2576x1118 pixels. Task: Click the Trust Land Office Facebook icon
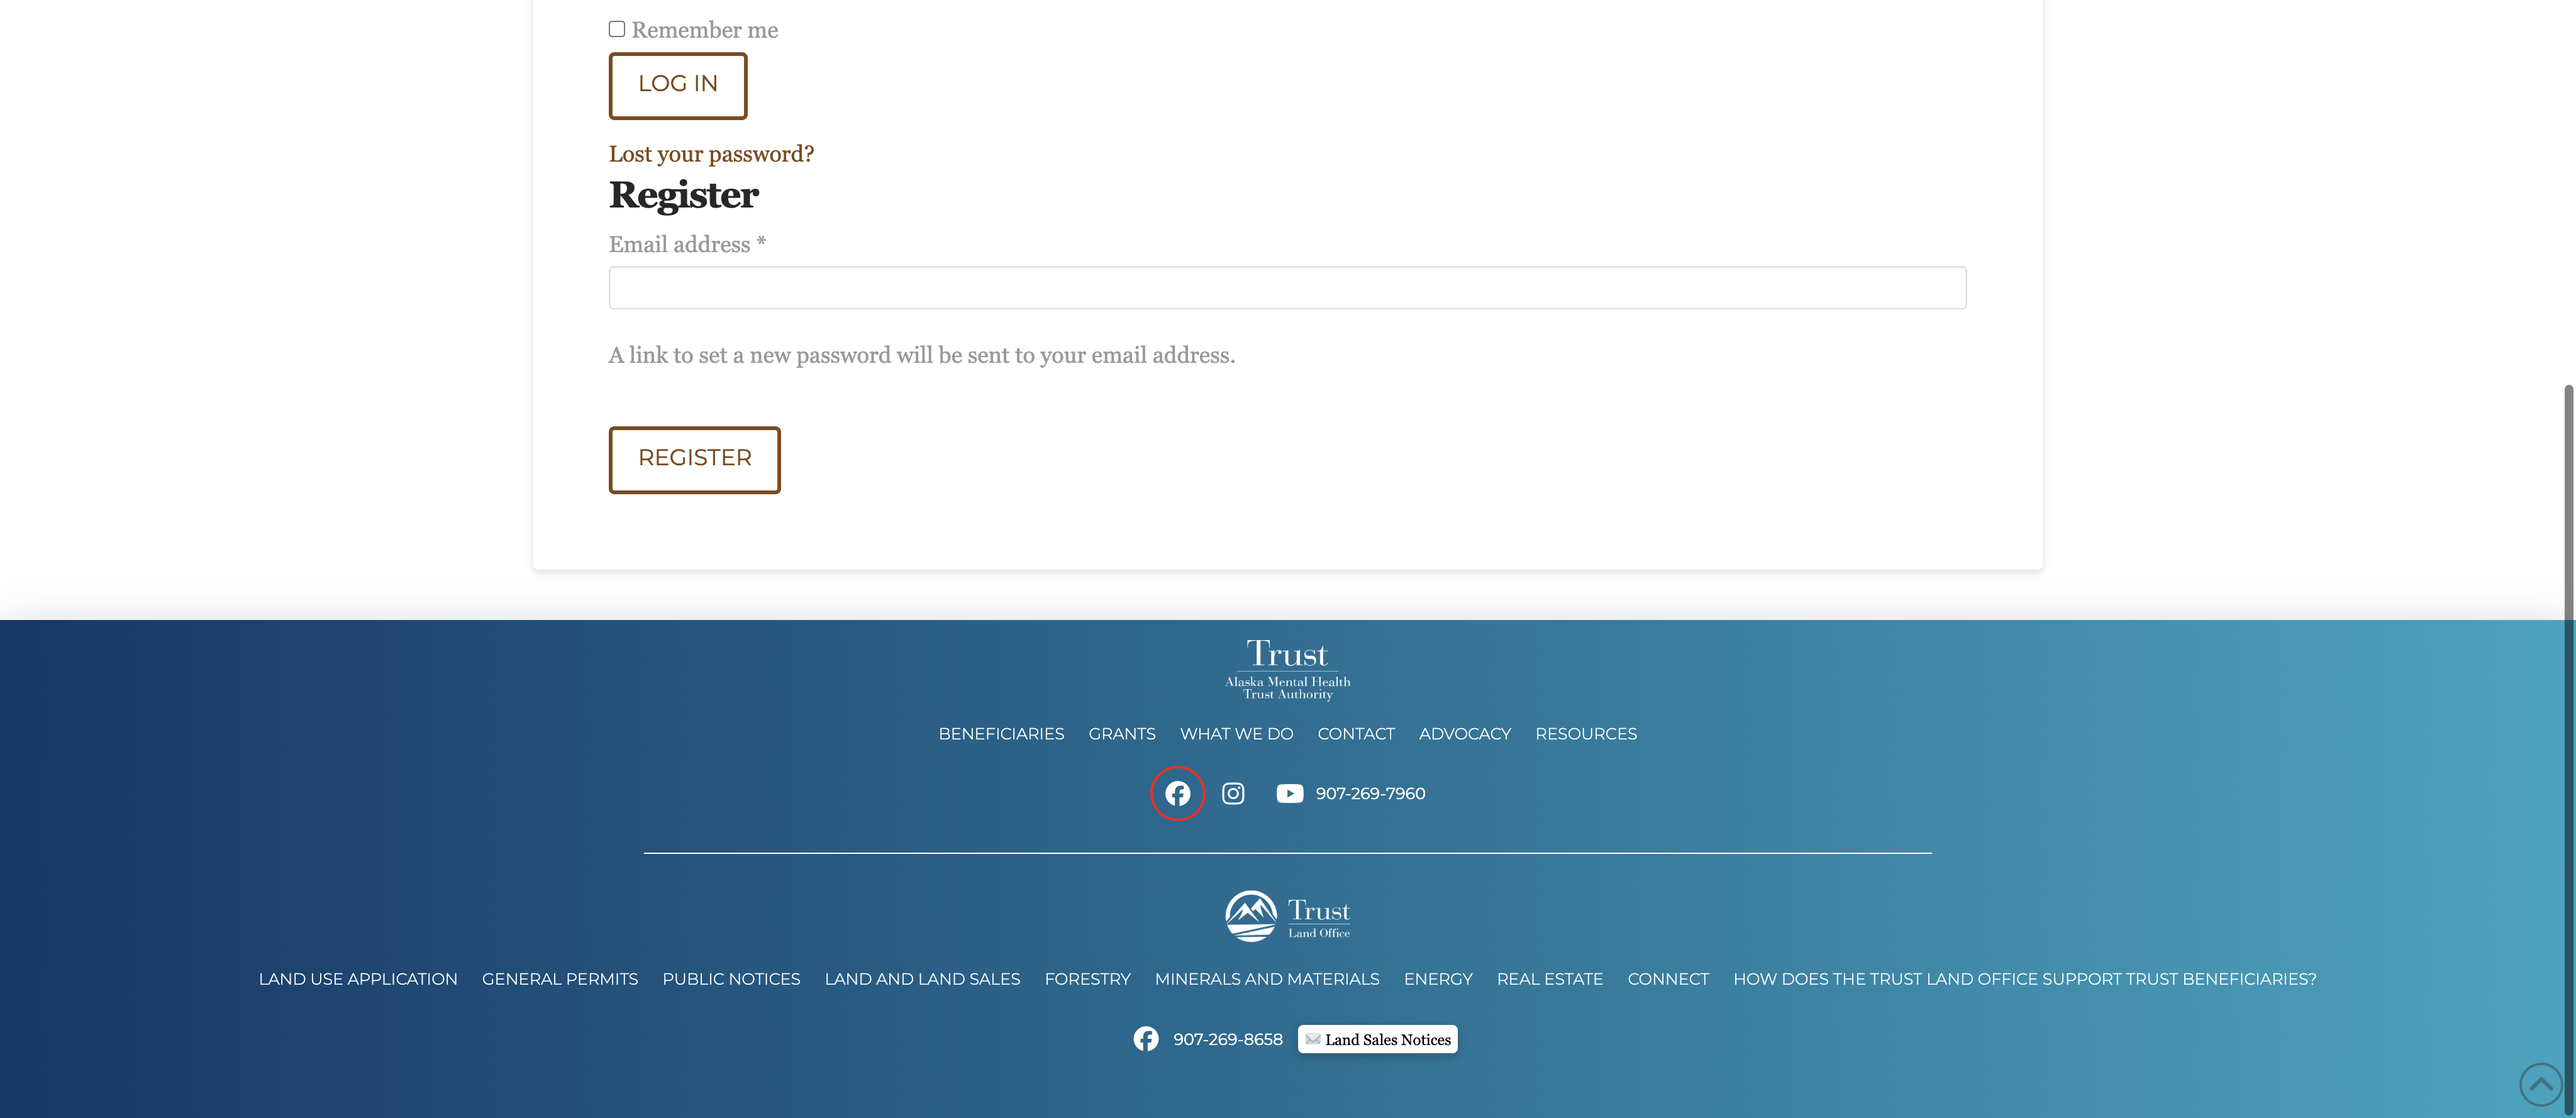click(1145, 1039)
